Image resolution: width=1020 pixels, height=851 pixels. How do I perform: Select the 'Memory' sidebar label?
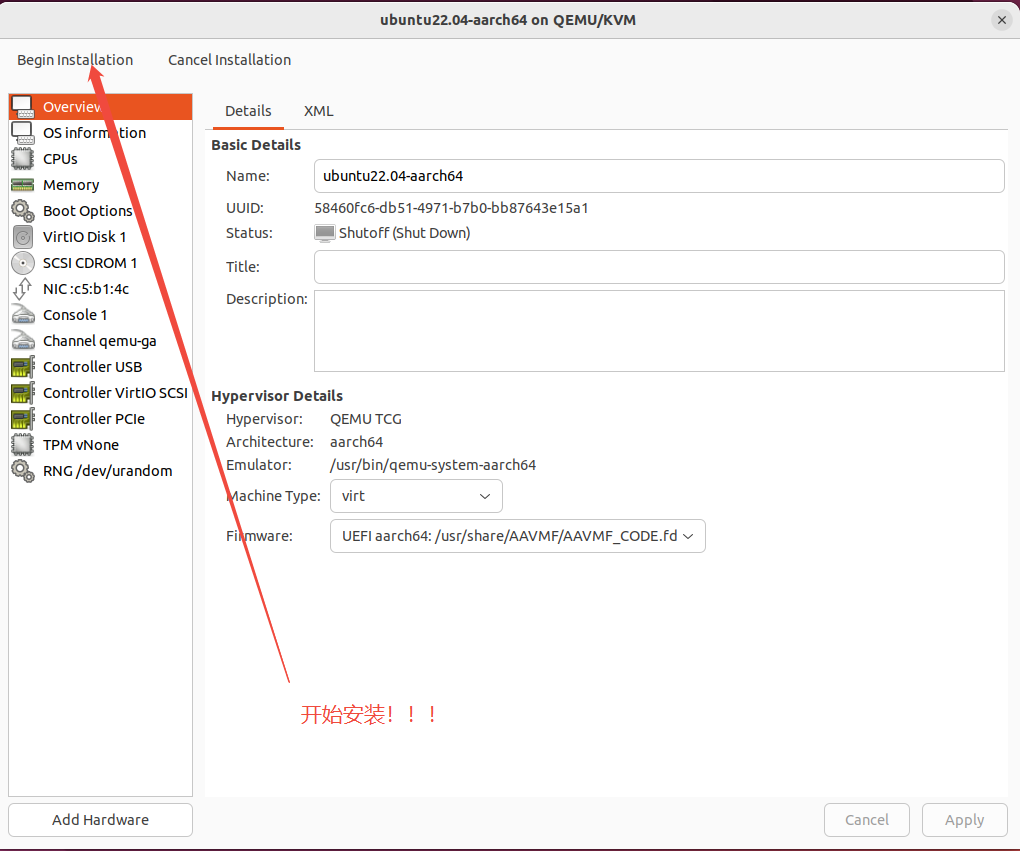tap(72, 185)
